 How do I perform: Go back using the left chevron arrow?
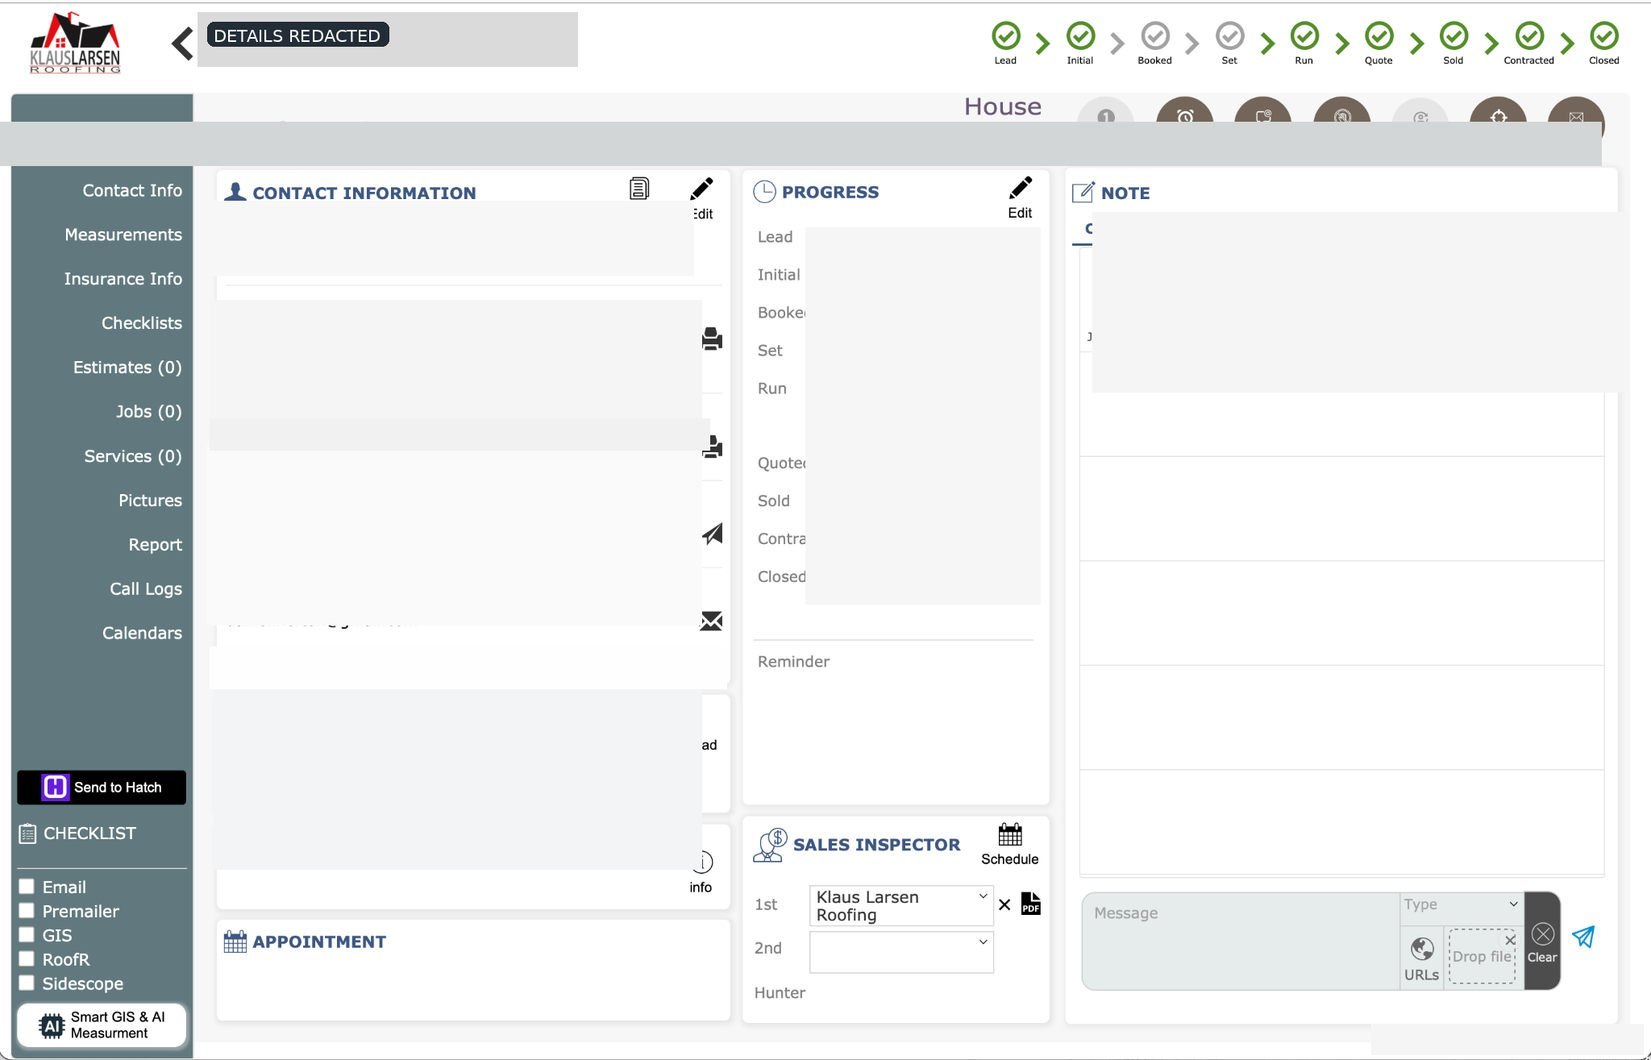click(x=182, y=43)
